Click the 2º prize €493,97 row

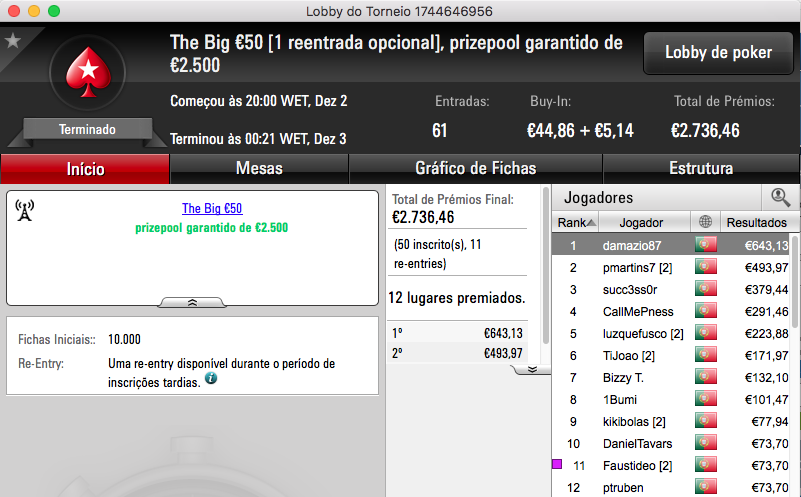pyautogui.click(x=457, y=352)
